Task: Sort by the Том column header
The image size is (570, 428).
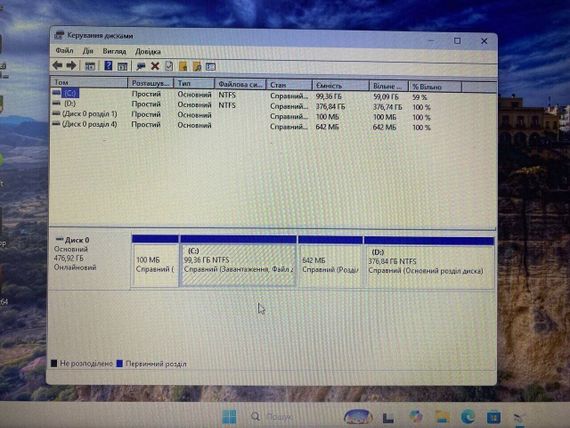Action: [89, 83]
